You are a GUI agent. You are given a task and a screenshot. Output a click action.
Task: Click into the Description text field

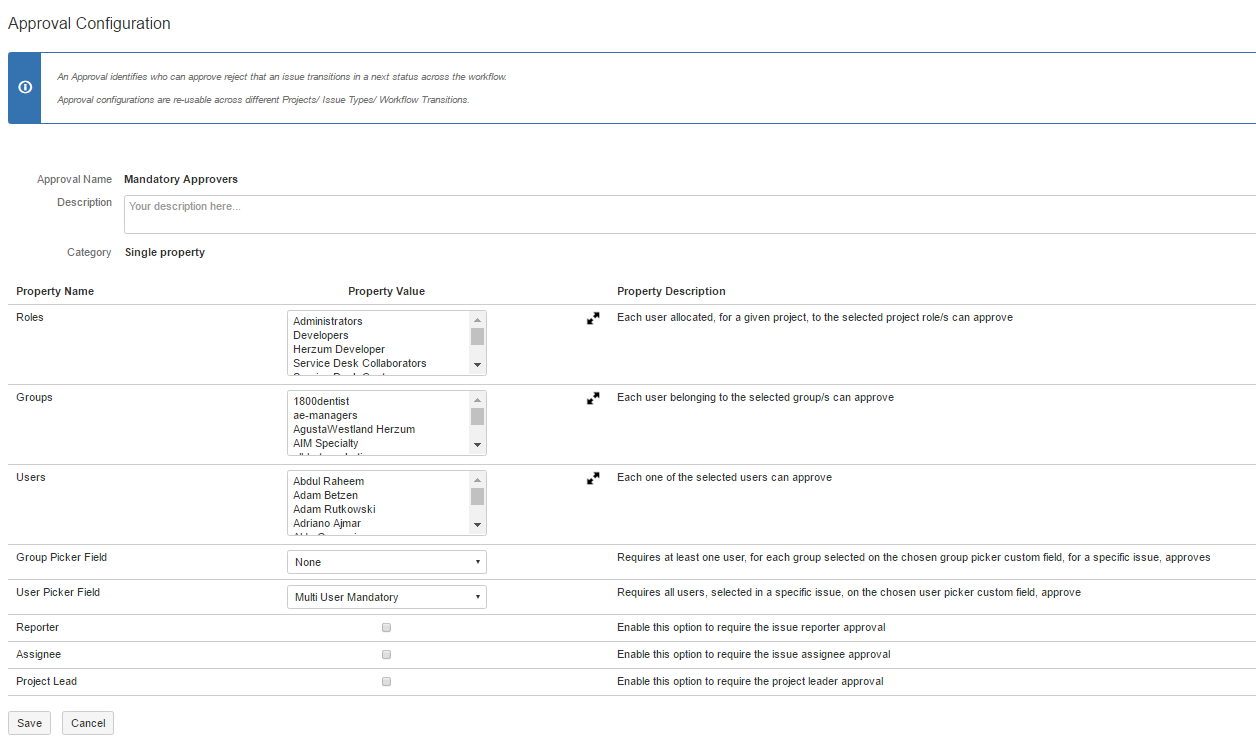[688, 214]
